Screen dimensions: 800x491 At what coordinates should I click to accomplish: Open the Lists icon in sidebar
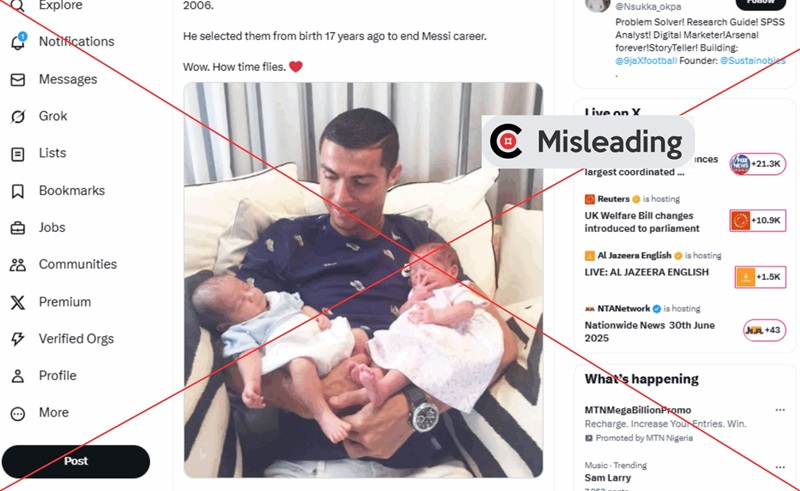pos(18,154)
